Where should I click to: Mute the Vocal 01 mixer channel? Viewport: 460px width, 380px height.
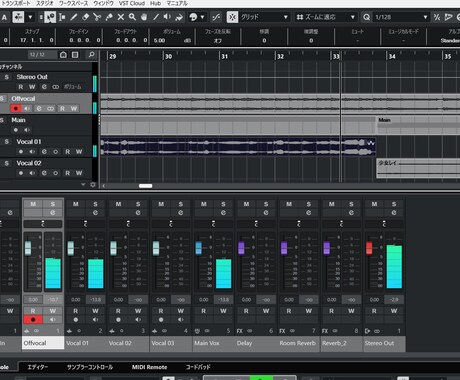tap(76, 204)
